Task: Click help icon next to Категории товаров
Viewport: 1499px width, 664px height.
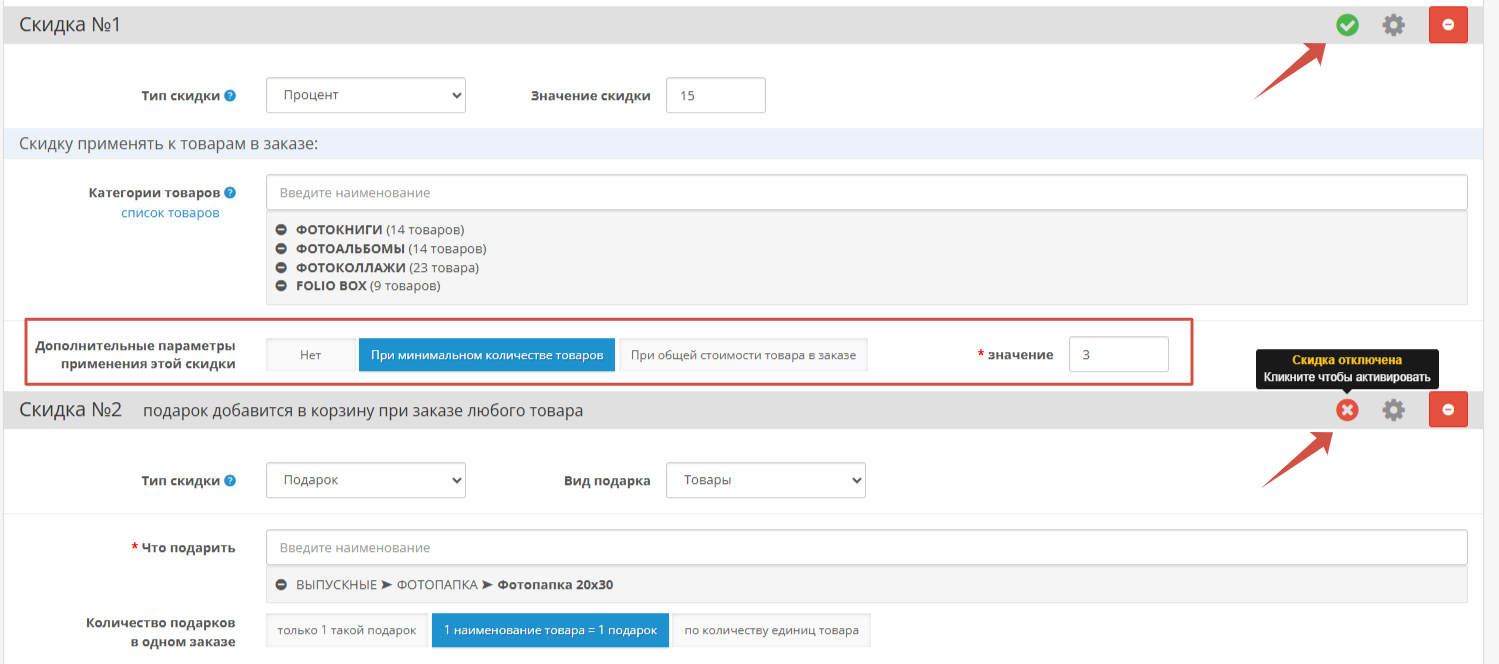Action: (x=230, y=193)
